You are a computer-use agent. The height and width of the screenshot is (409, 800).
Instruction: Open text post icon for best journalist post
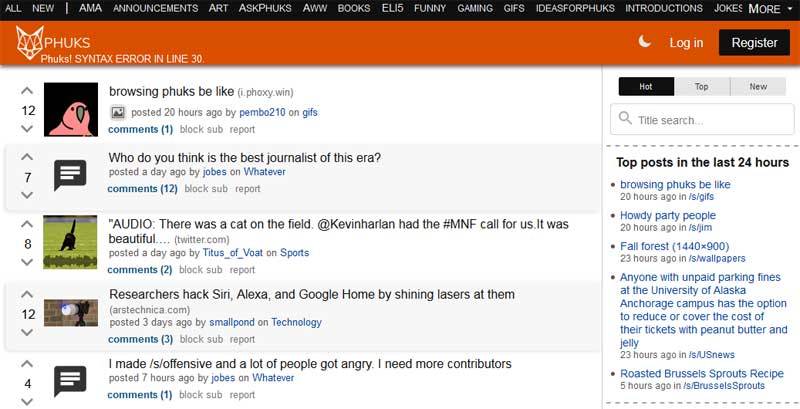pyautogui.click(x=70, y=175)
